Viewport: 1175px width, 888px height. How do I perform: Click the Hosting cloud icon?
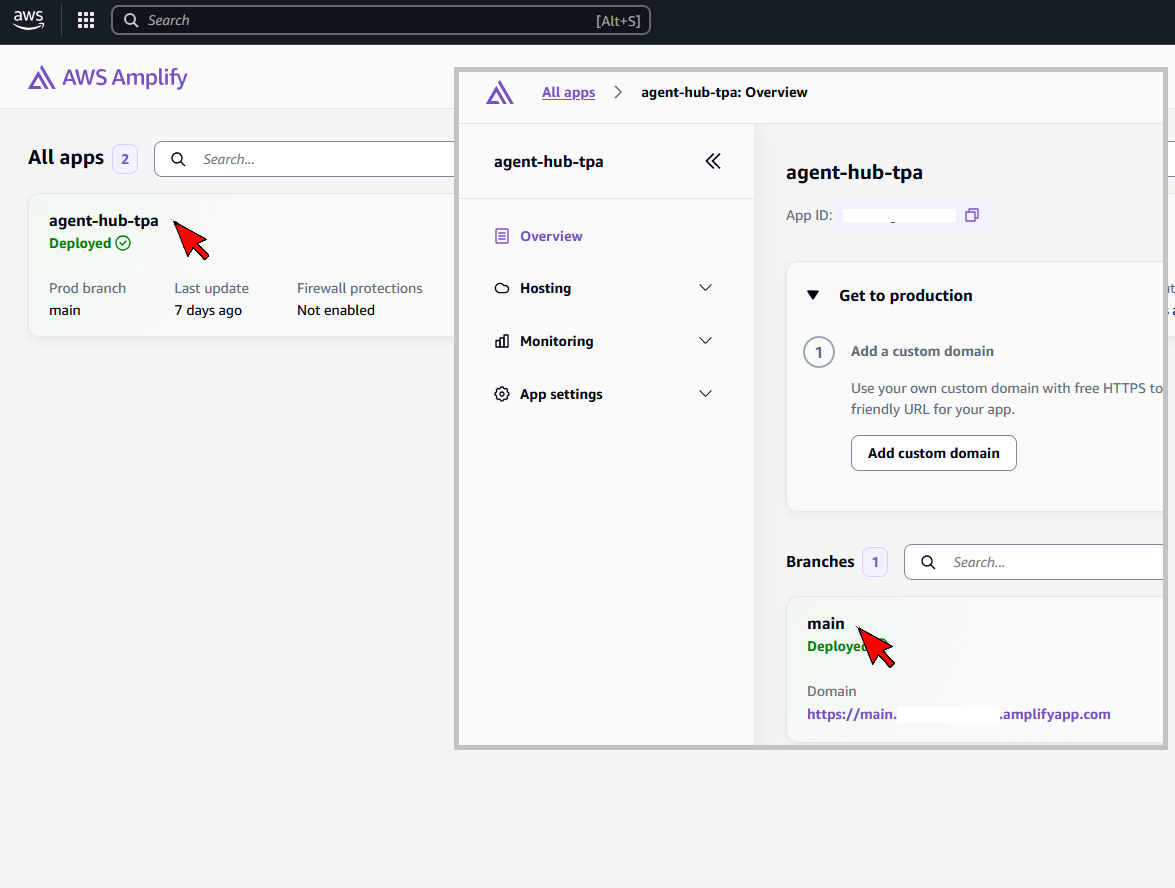coord(502,288)
